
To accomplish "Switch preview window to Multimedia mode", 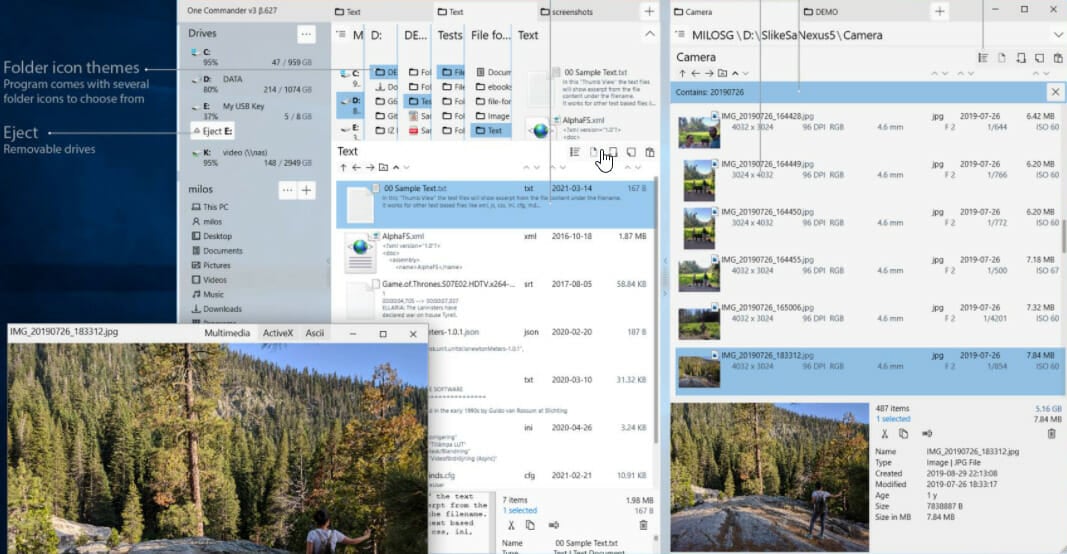I will (x=227, y=333).
